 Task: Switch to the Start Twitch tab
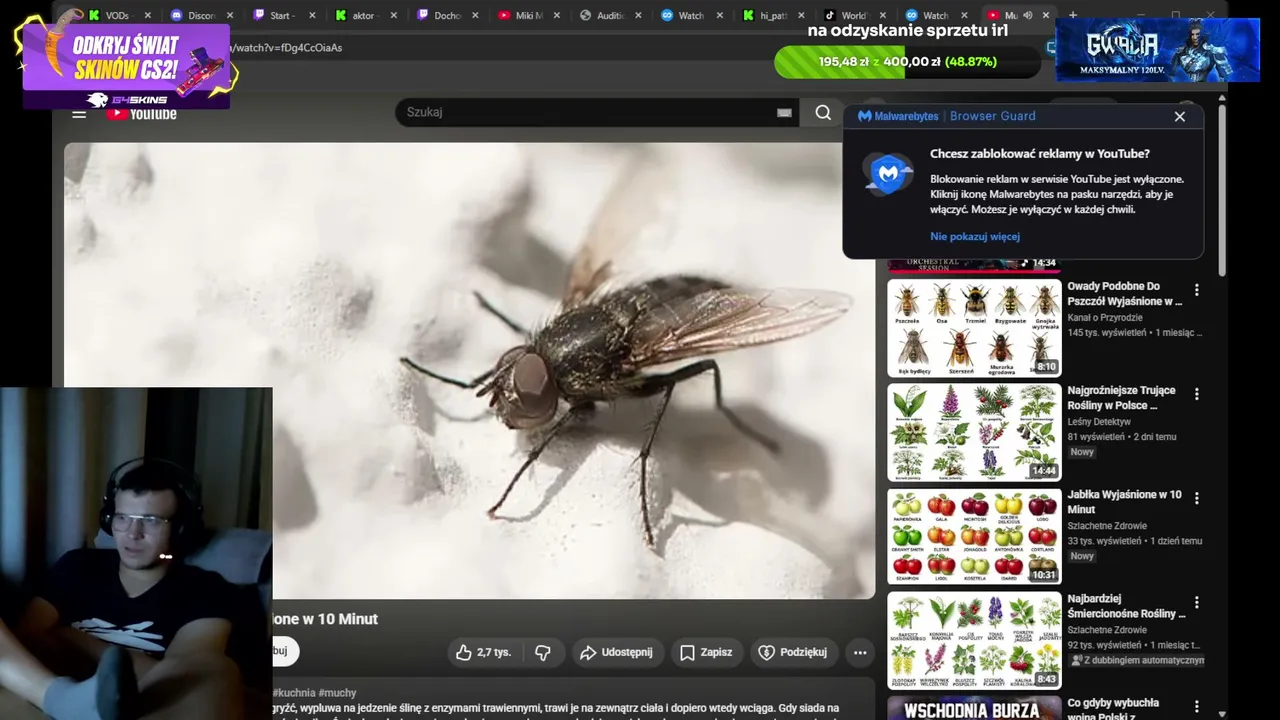(282, 16)
